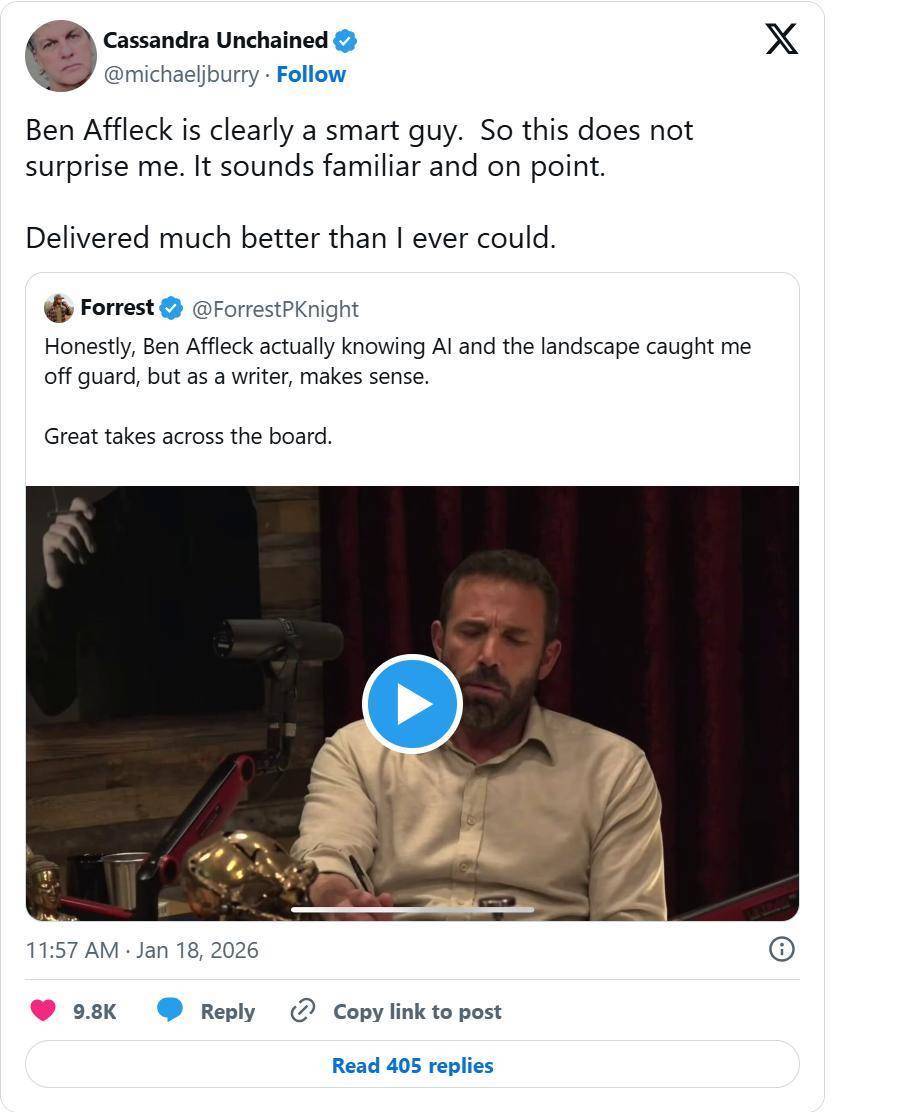Click the X logo icon

point(781,39)
